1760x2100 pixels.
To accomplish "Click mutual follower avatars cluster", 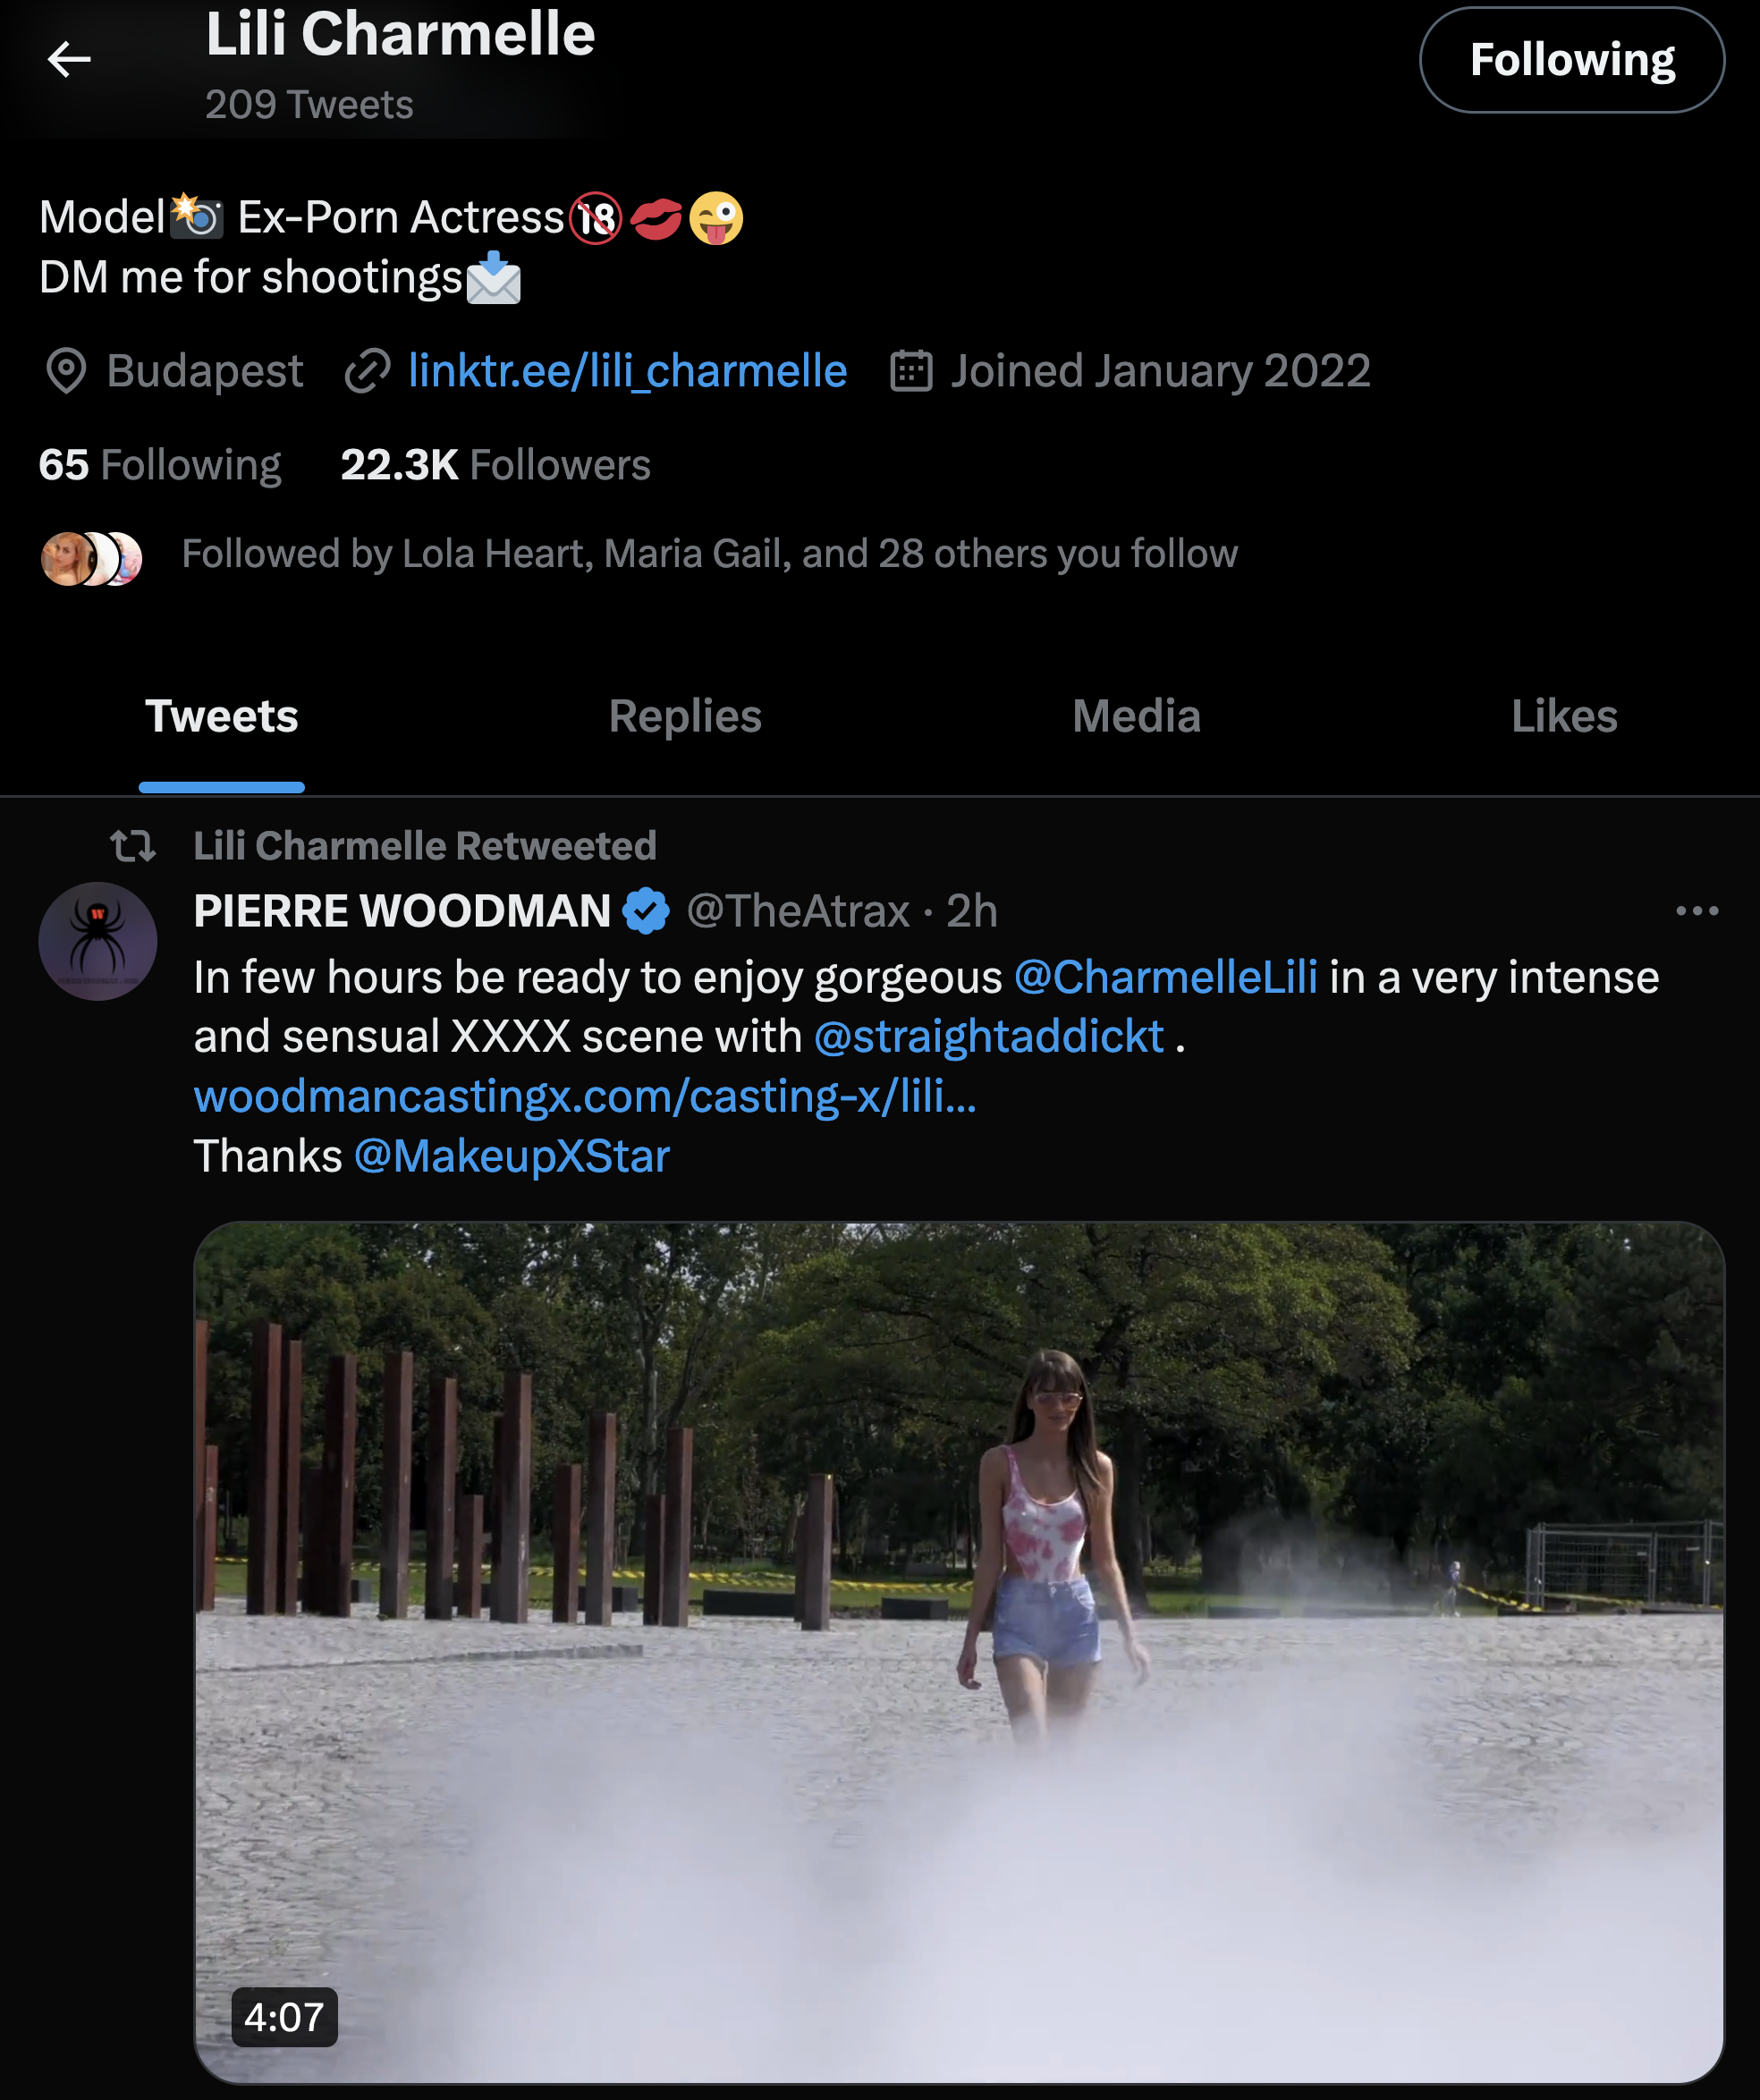I will 91,558.
